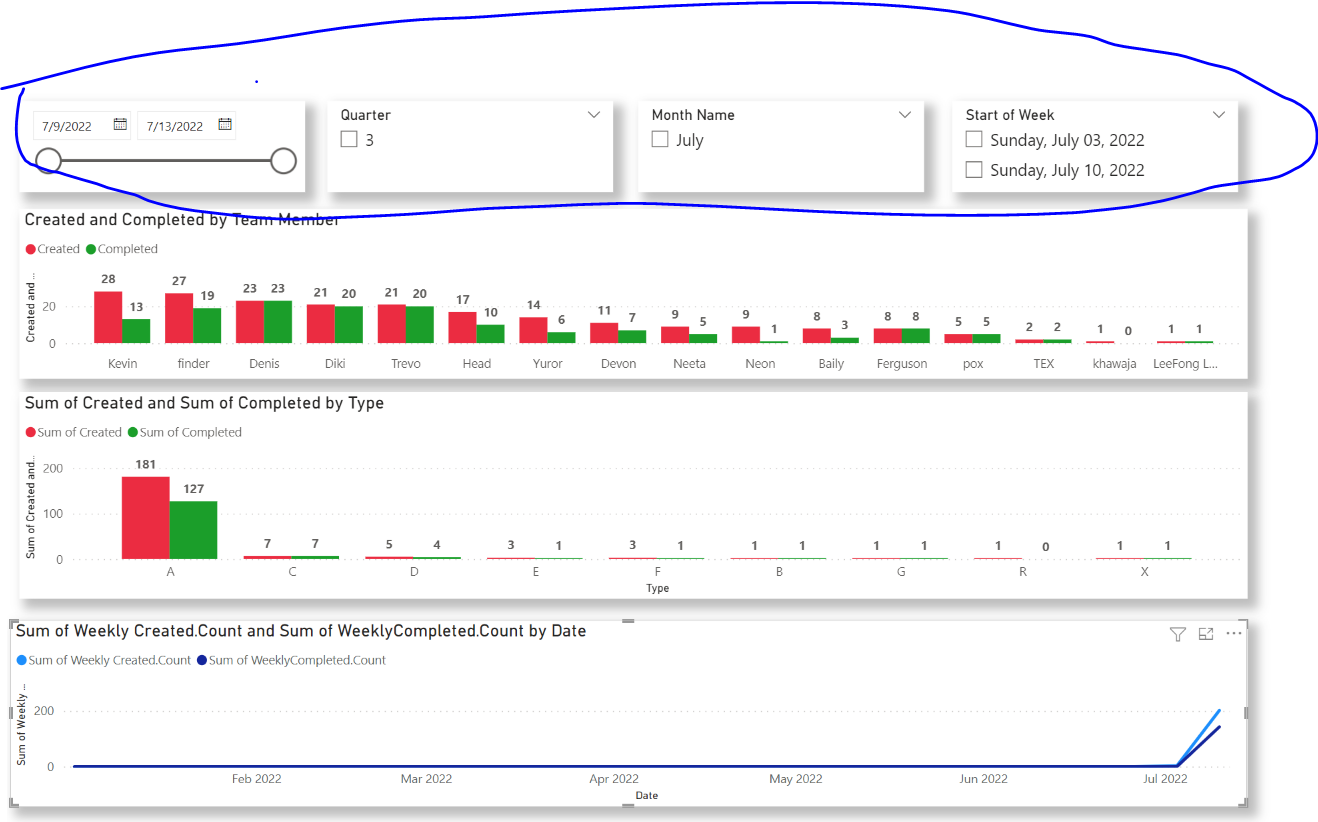Open focus mode on the line chart

(1206, 634)
